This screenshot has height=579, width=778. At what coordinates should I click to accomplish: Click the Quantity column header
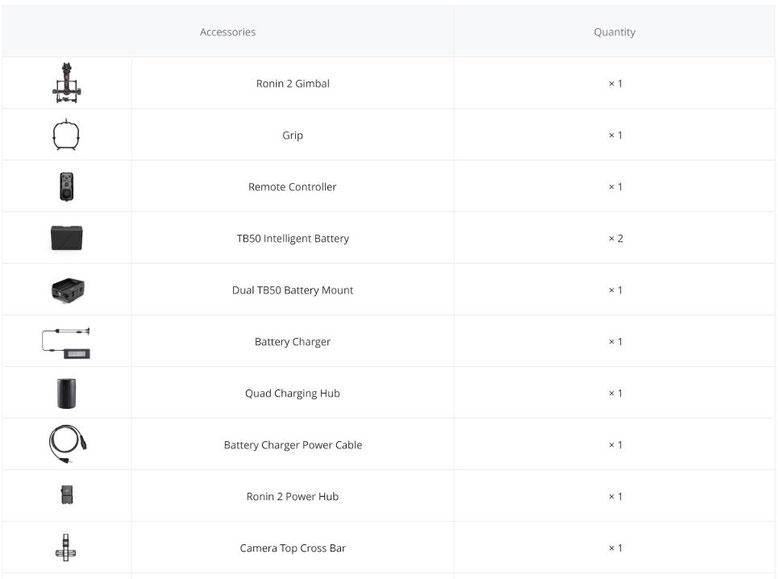(614, 32)
